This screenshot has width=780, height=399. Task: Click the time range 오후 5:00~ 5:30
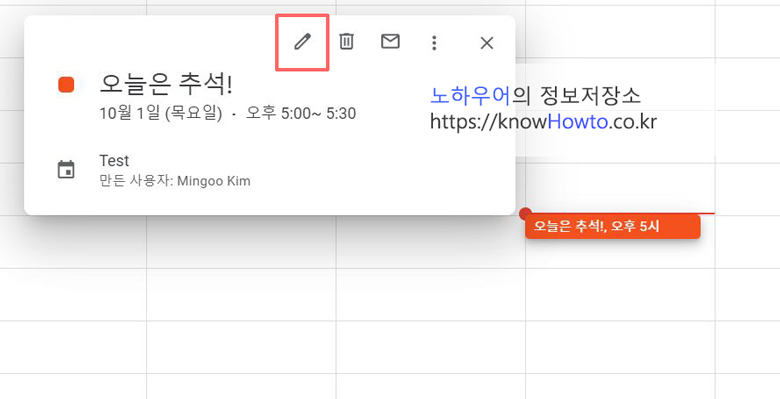pos(301,113)
